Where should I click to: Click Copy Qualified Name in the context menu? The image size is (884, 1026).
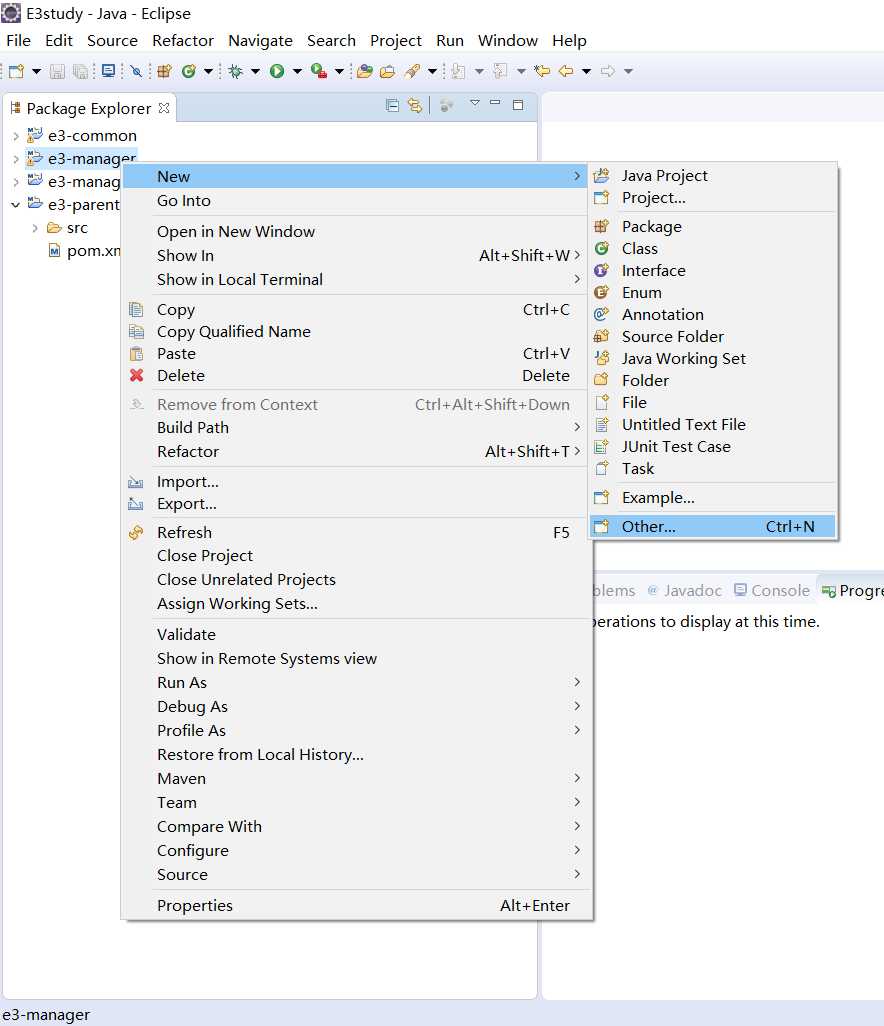point(357,332)
